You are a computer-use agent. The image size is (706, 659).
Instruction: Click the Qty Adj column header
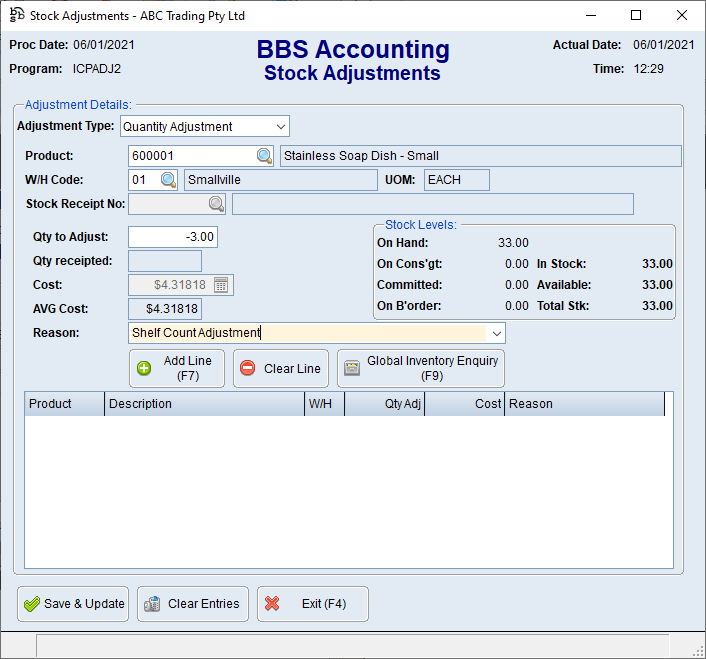coord(384,404)
